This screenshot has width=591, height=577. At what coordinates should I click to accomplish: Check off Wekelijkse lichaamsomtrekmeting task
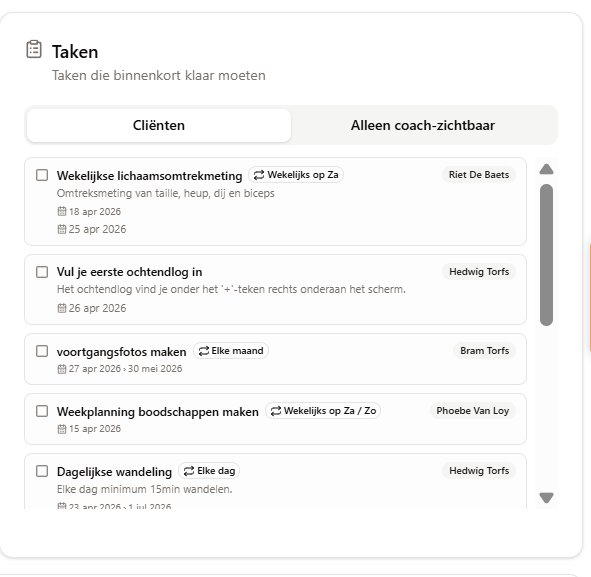(42, 175)
